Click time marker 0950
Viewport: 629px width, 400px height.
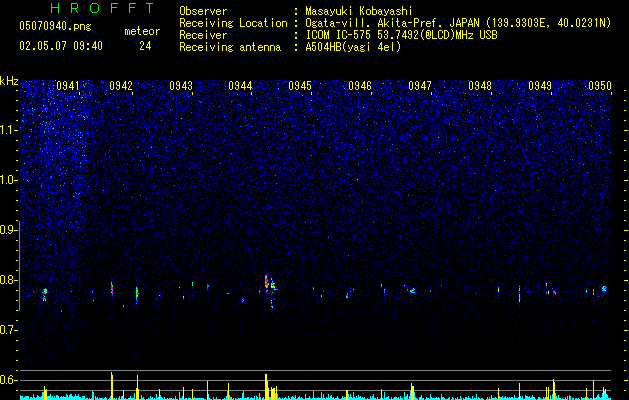600,86
